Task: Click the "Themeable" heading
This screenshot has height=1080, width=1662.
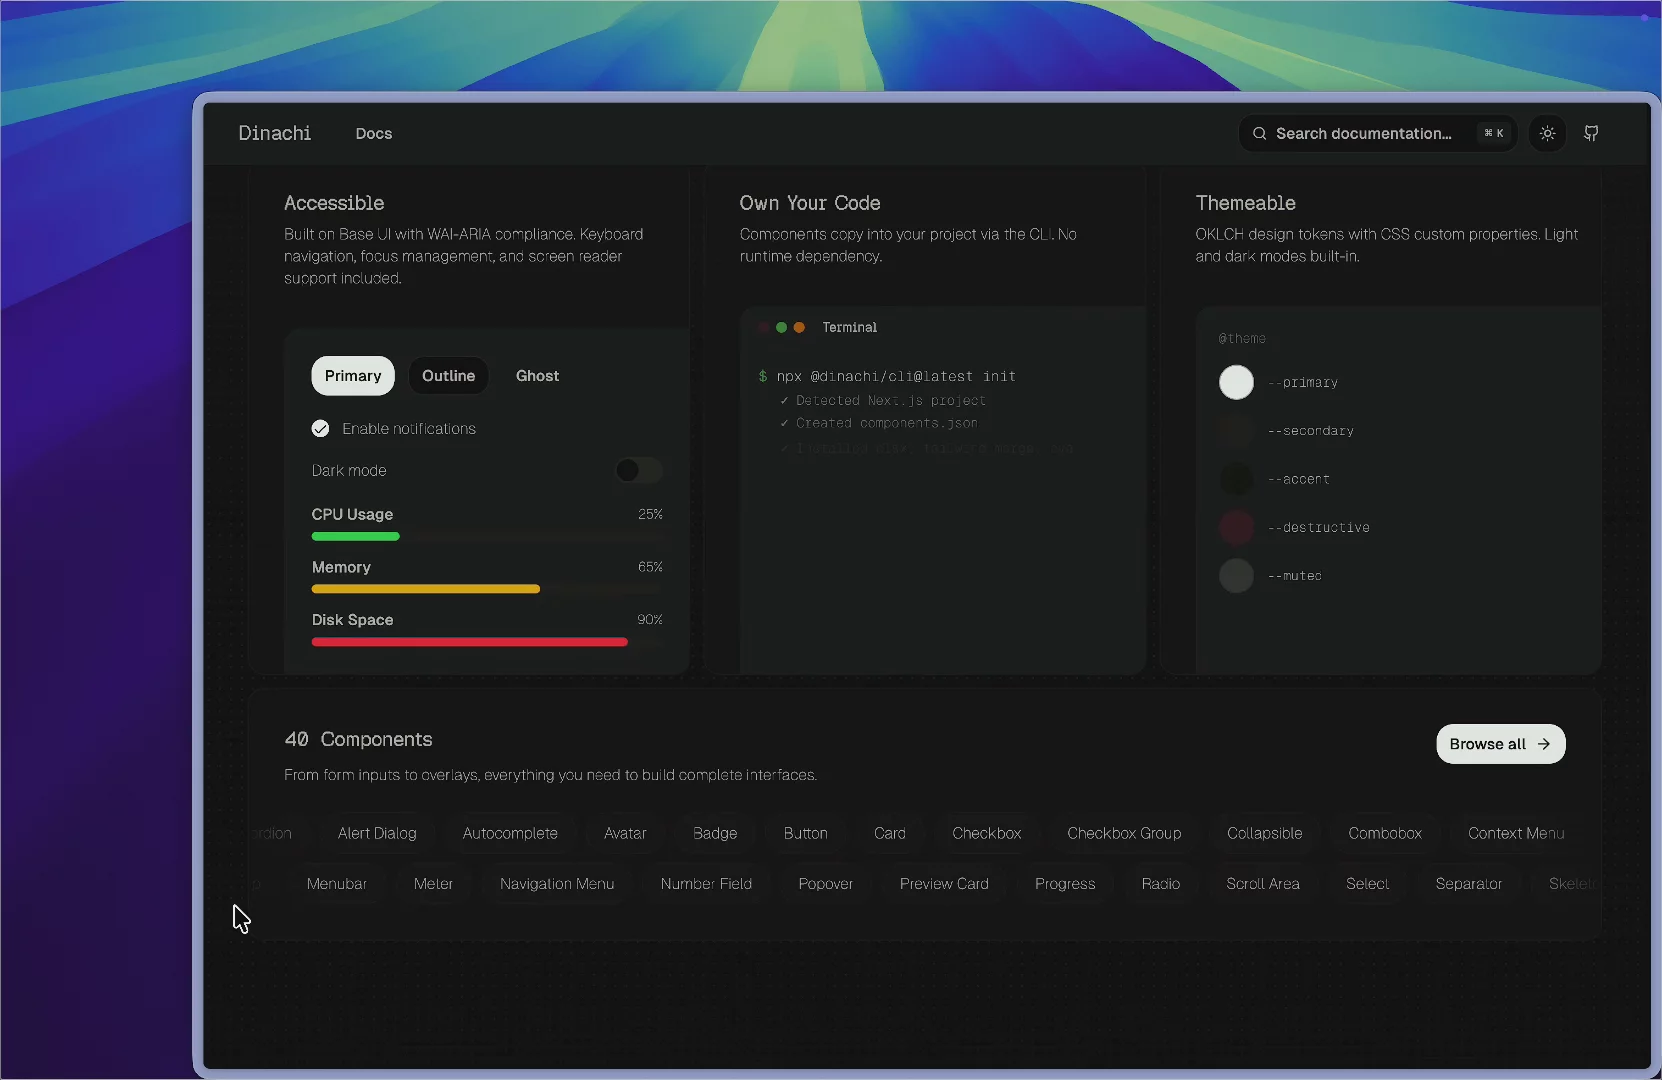Action: 1246,203
